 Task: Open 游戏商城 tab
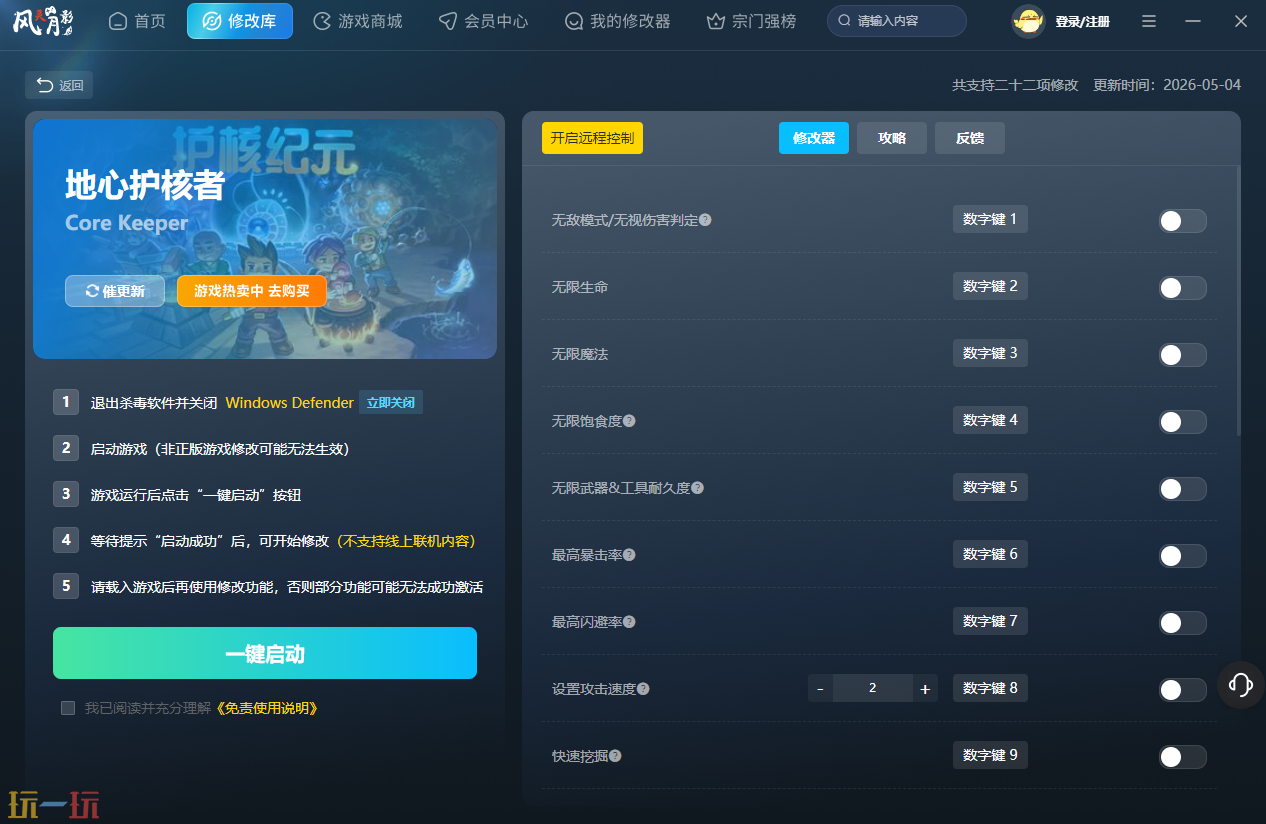358,21
